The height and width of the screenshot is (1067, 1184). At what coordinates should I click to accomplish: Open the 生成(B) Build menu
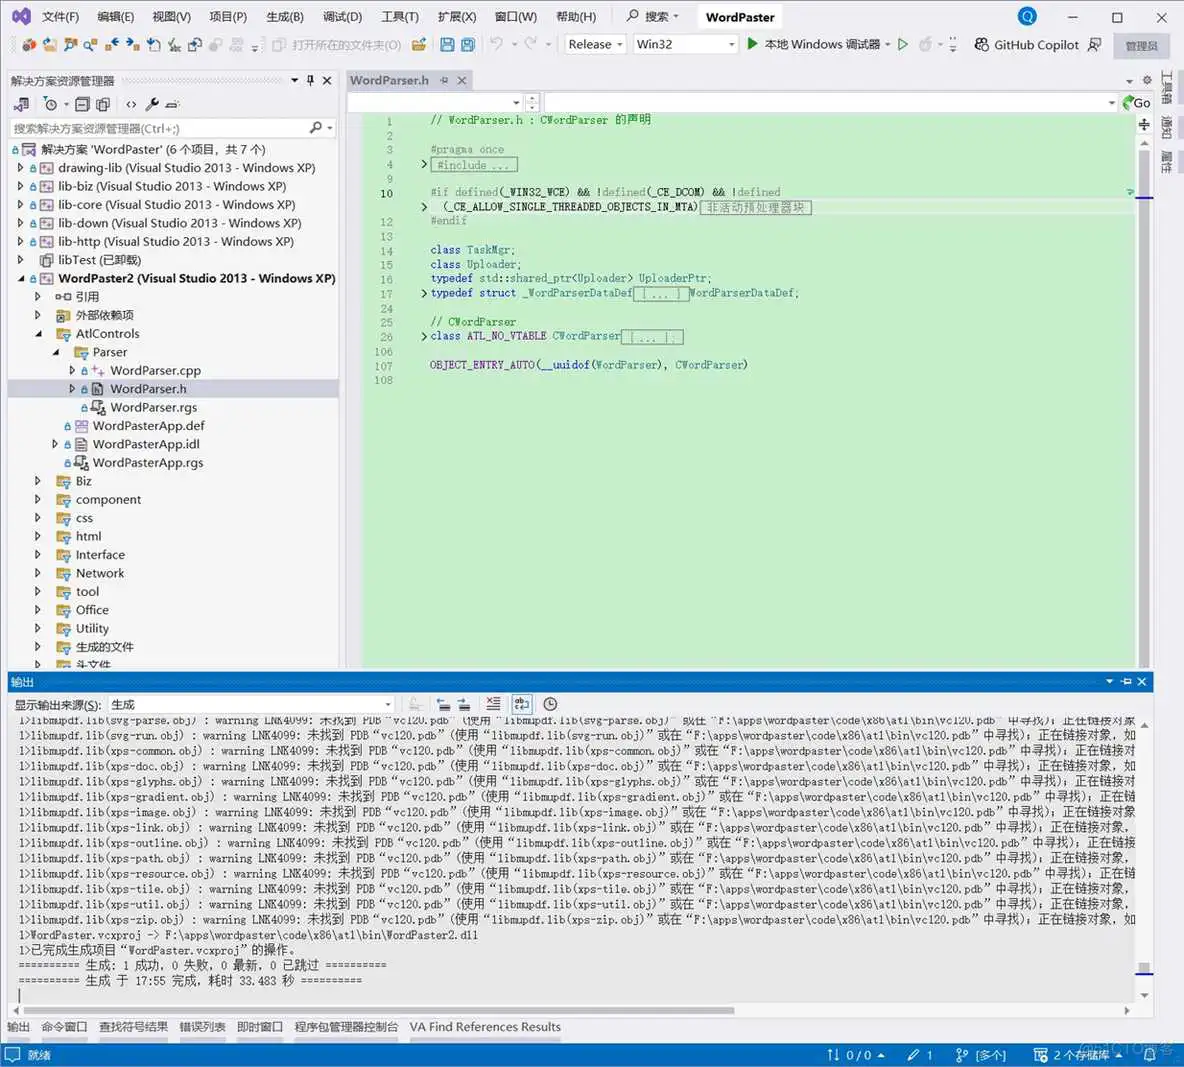(284, 17)
